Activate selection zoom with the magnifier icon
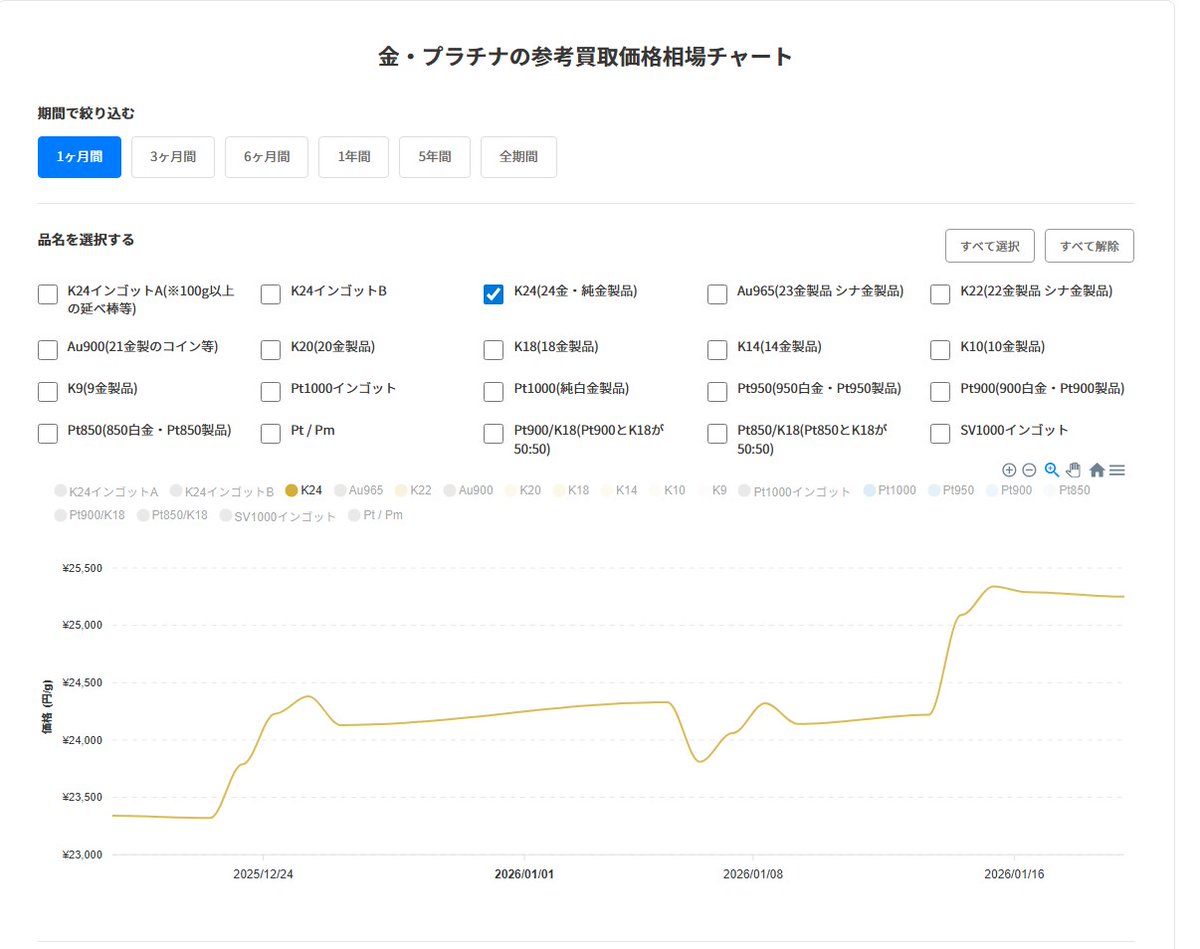The height and width of the screenshot is (949, 1200). (x=1051, y=470)
